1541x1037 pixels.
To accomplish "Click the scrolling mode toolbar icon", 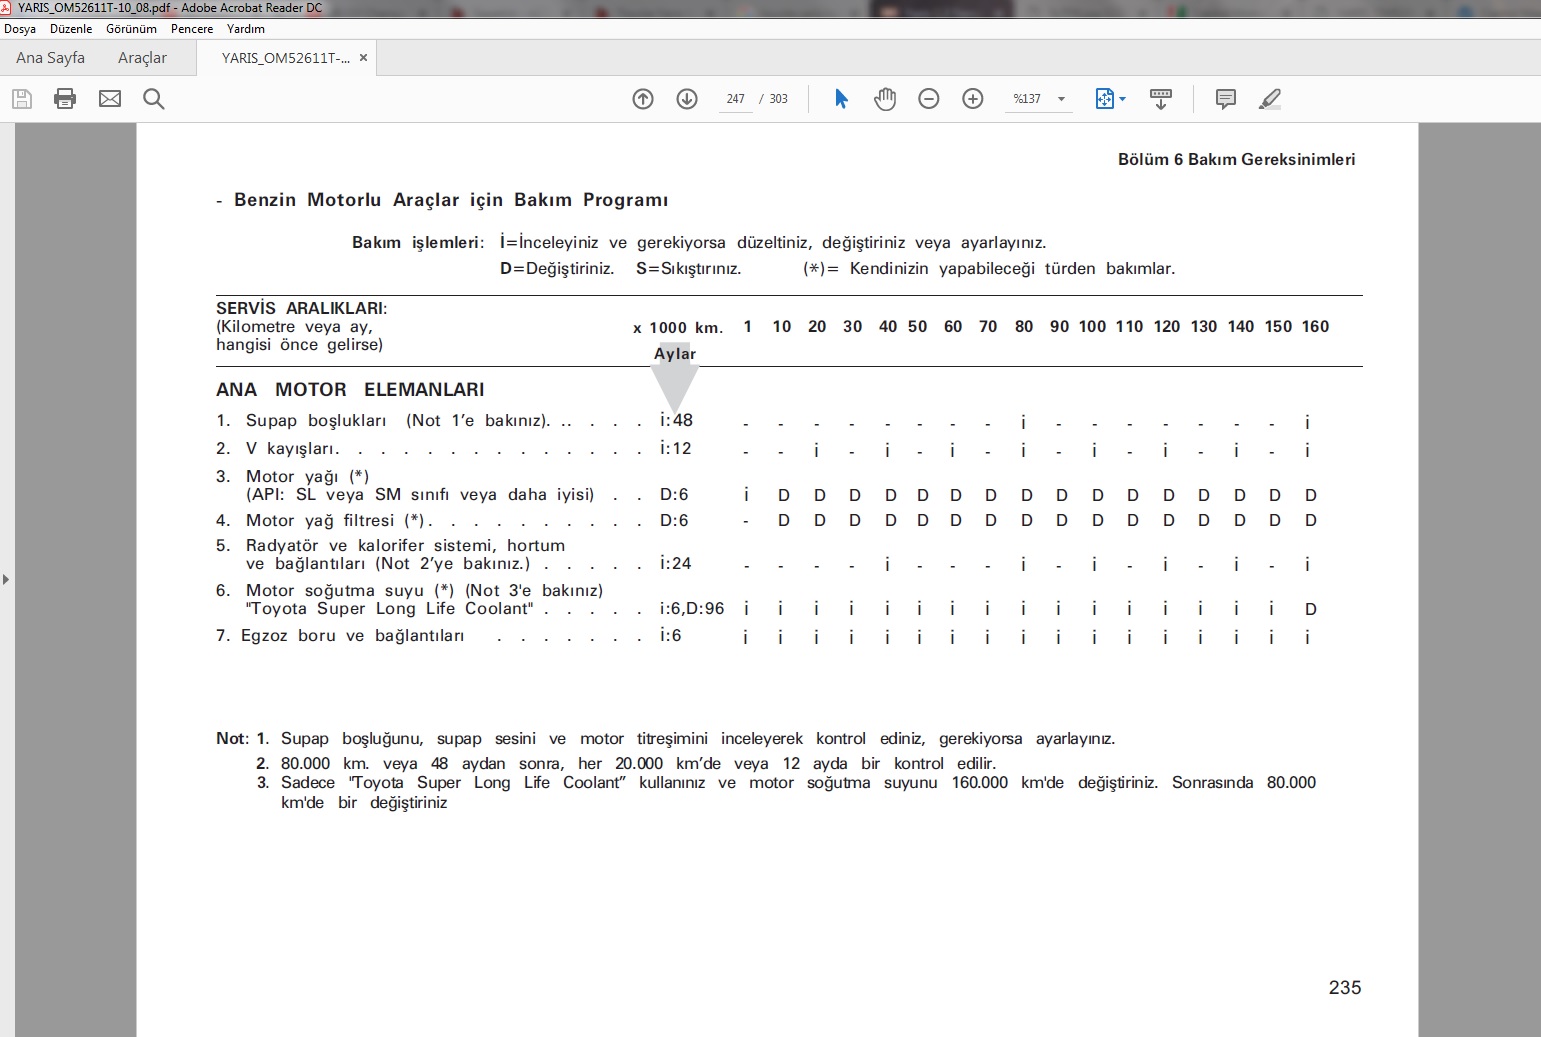I will [1161, 99].
